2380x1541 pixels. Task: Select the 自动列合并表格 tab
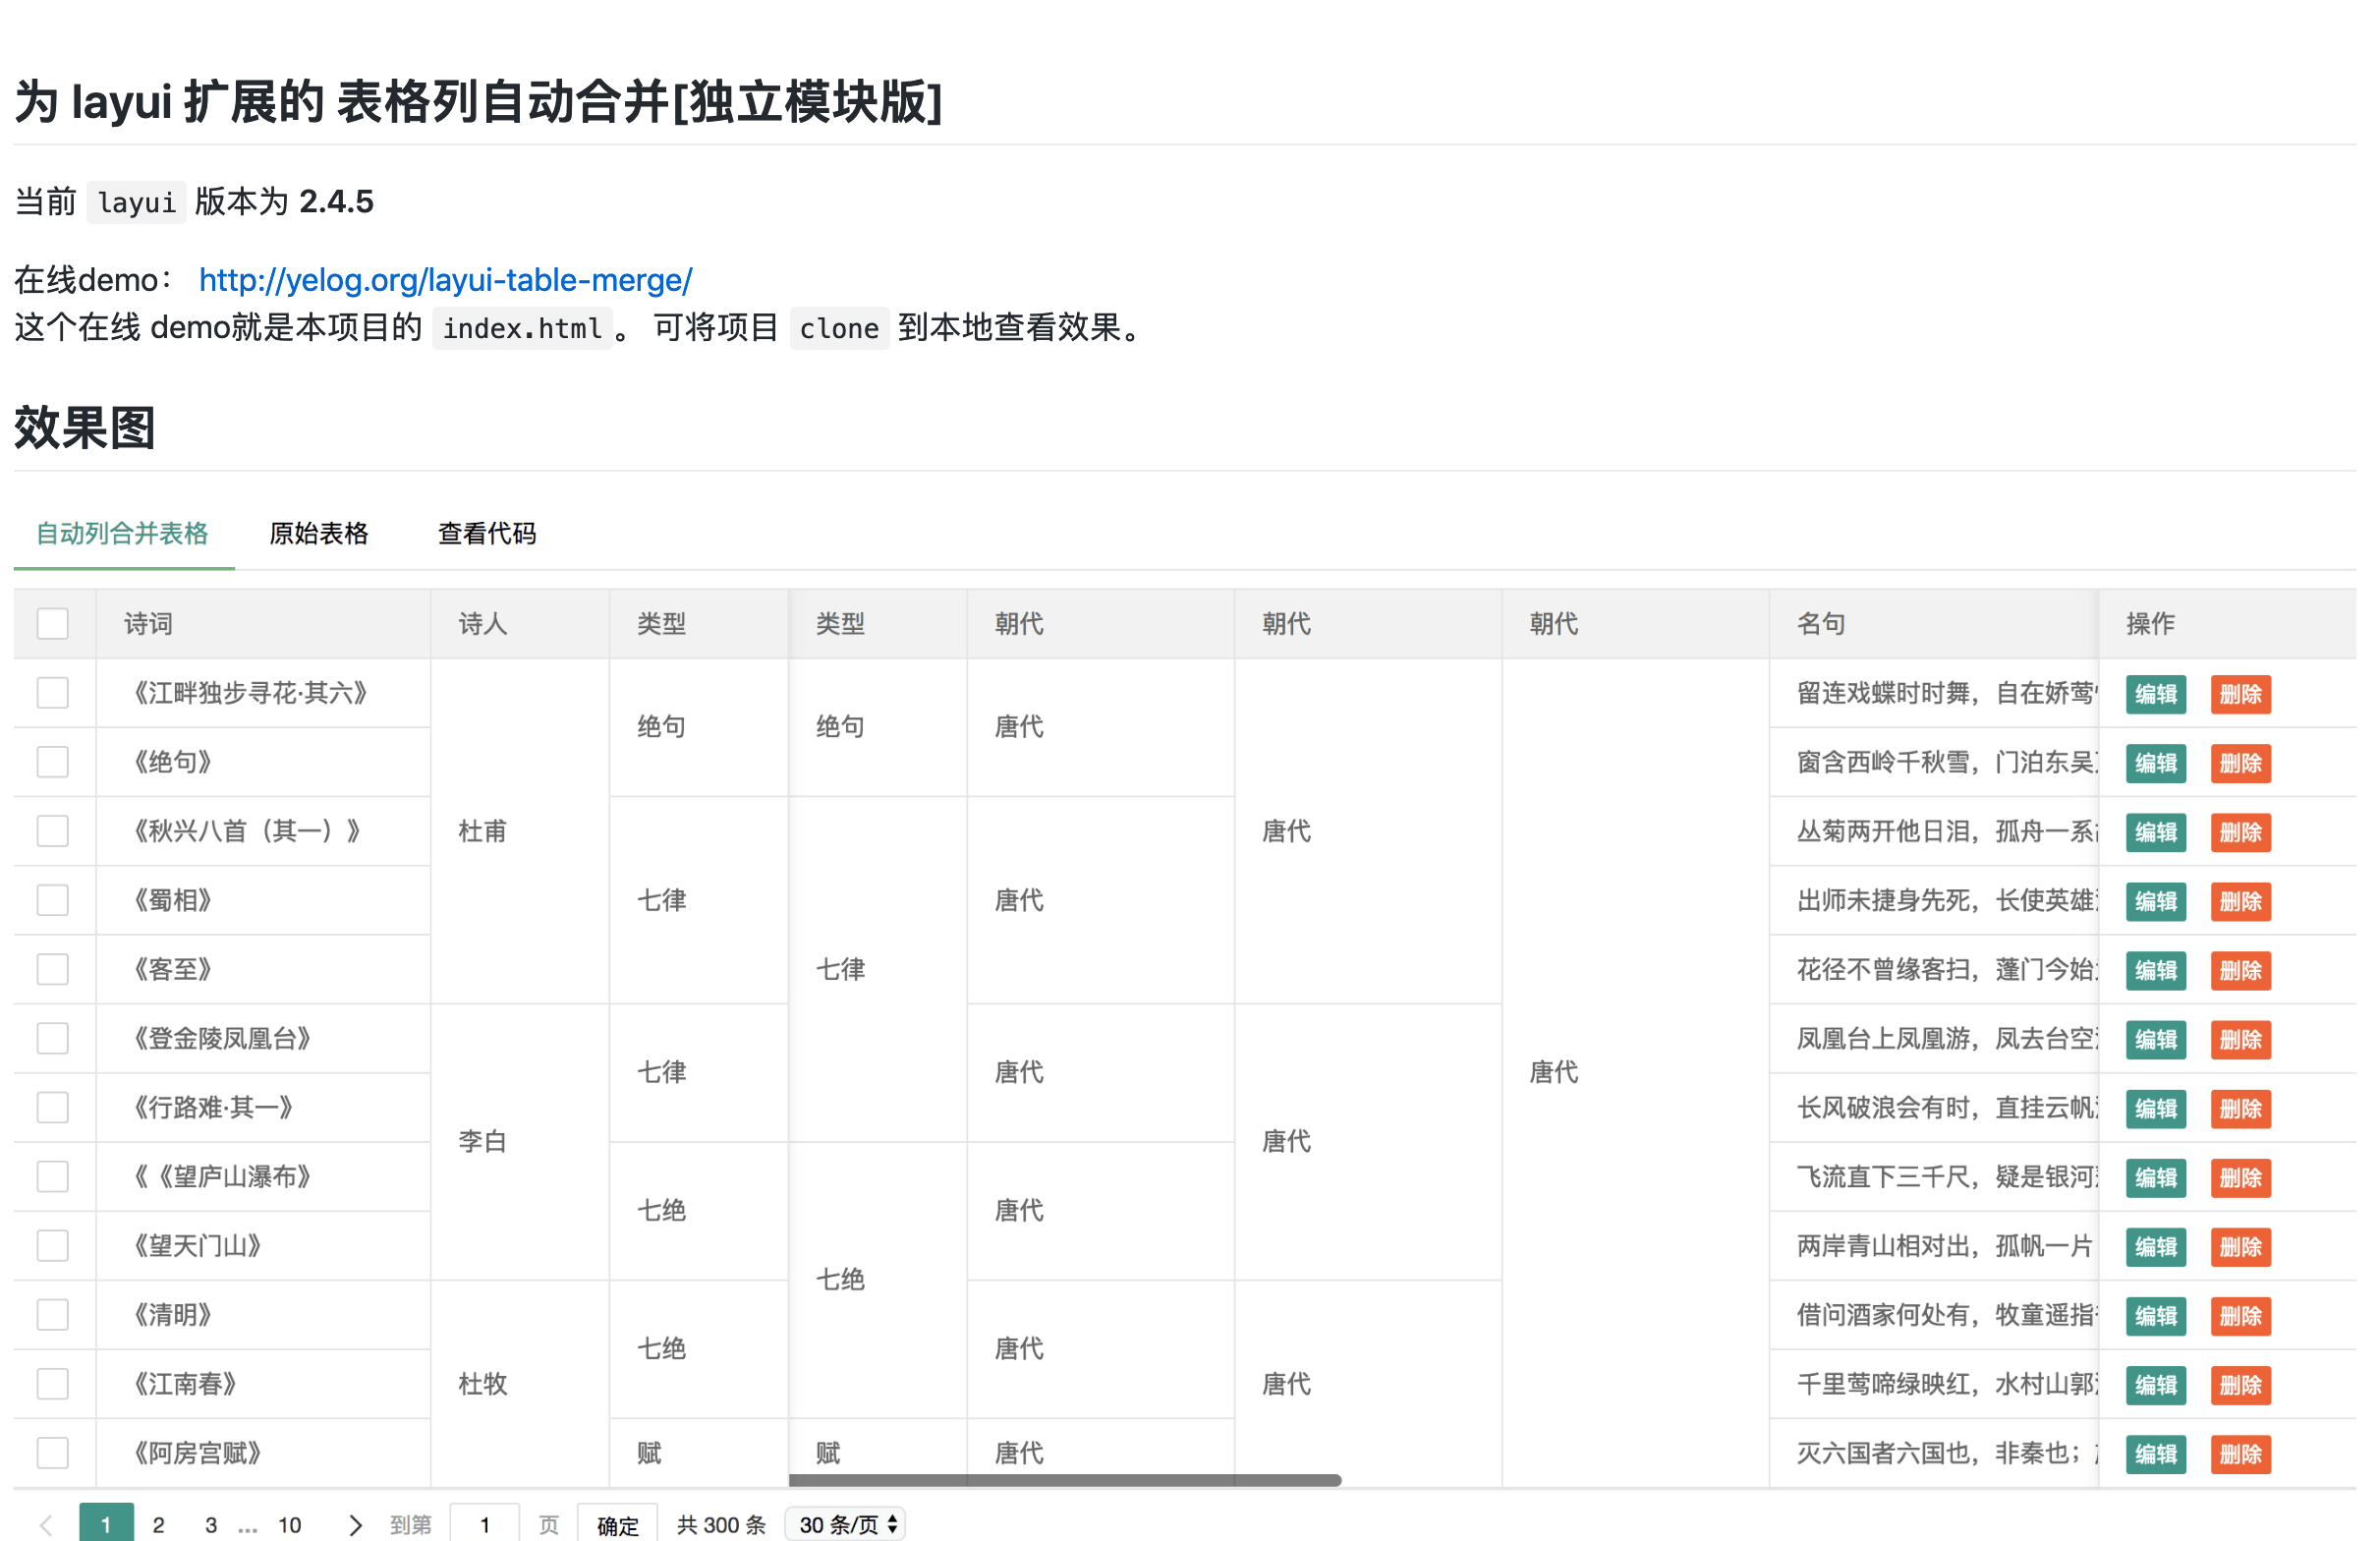point(122,534)
